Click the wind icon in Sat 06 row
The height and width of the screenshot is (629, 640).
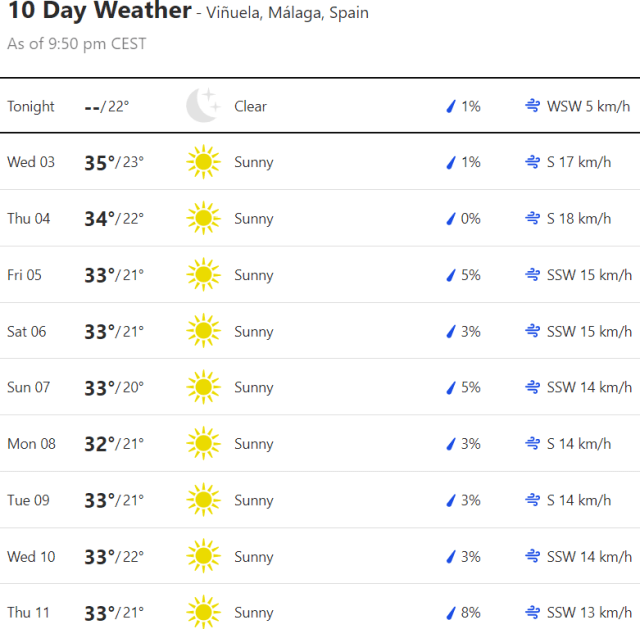[x=534, y=331]
